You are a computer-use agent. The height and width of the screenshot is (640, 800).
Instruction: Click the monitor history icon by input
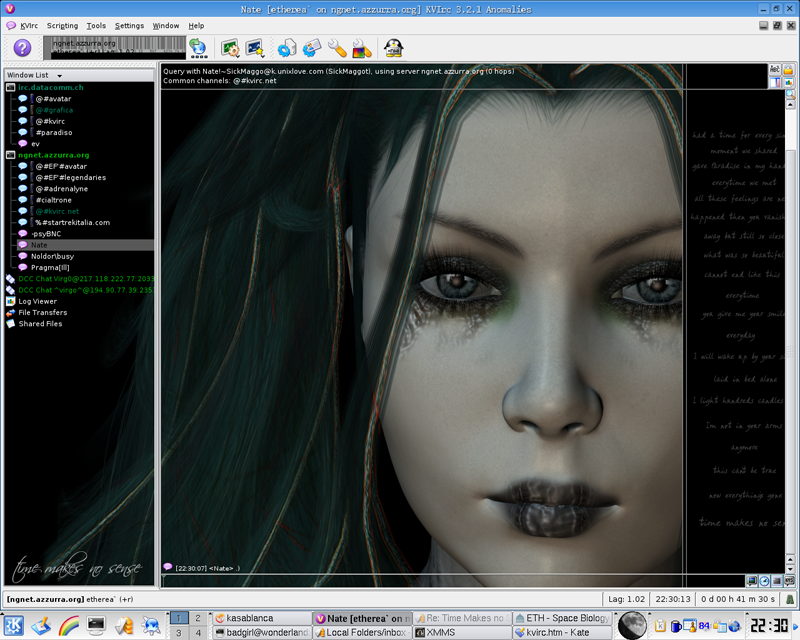[752, 581]
